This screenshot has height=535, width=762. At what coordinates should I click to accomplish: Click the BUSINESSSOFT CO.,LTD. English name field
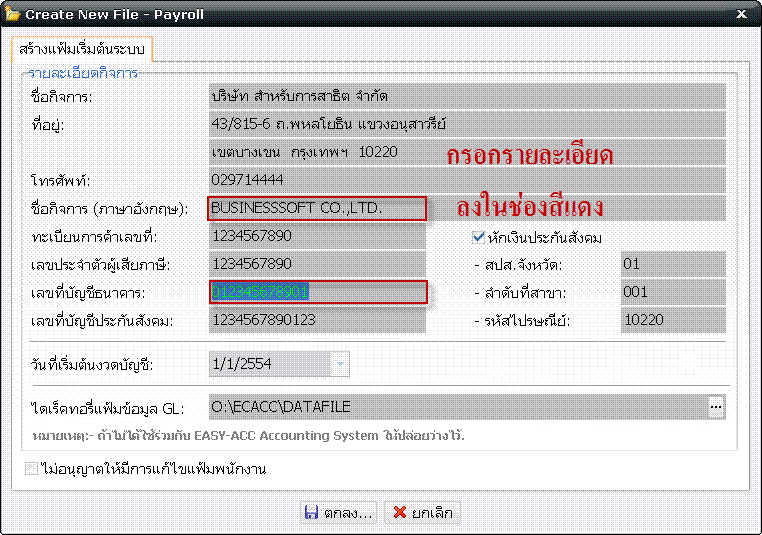coord(317,208)
